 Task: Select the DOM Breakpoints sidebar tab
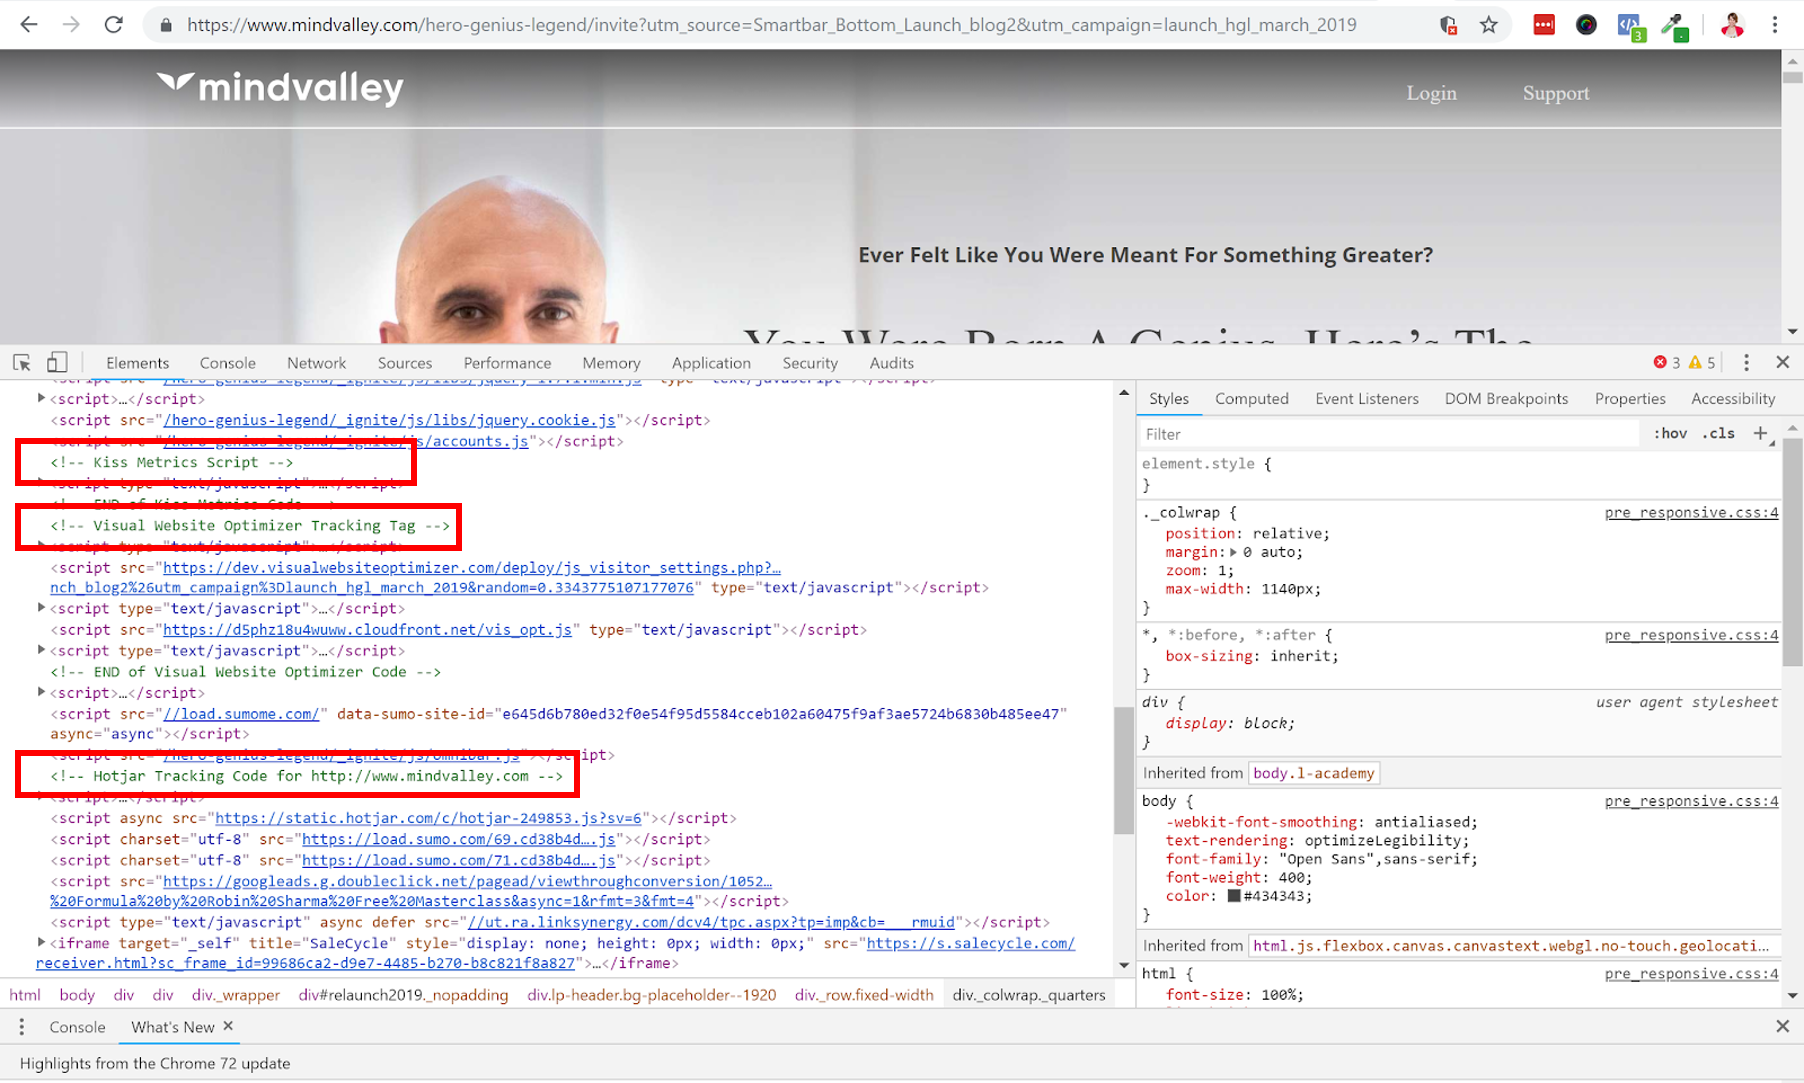click(x=1506, y=398)
